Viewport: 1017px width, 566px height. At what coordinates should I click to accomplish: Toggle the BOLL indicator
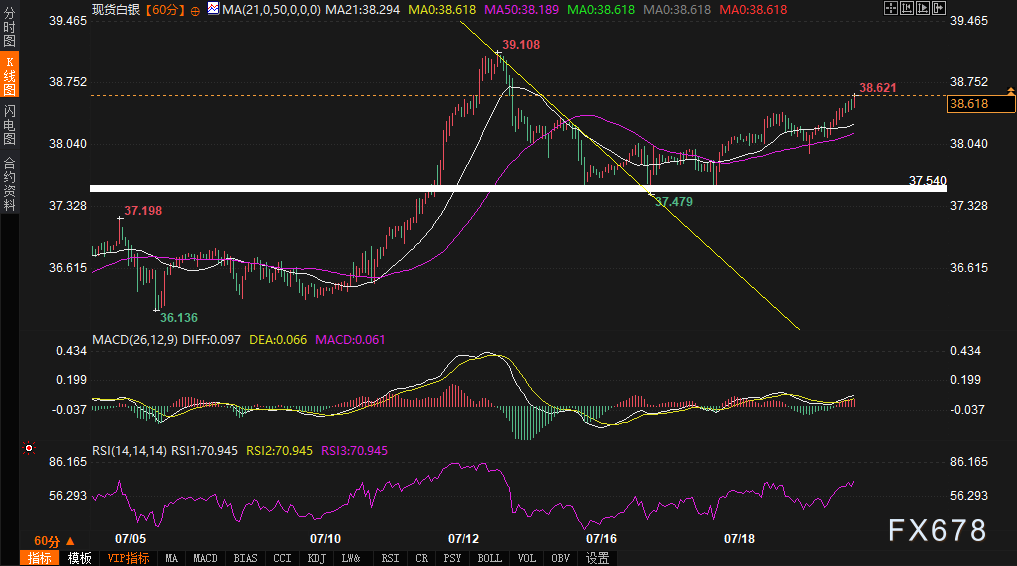click(x=489, y=558)
